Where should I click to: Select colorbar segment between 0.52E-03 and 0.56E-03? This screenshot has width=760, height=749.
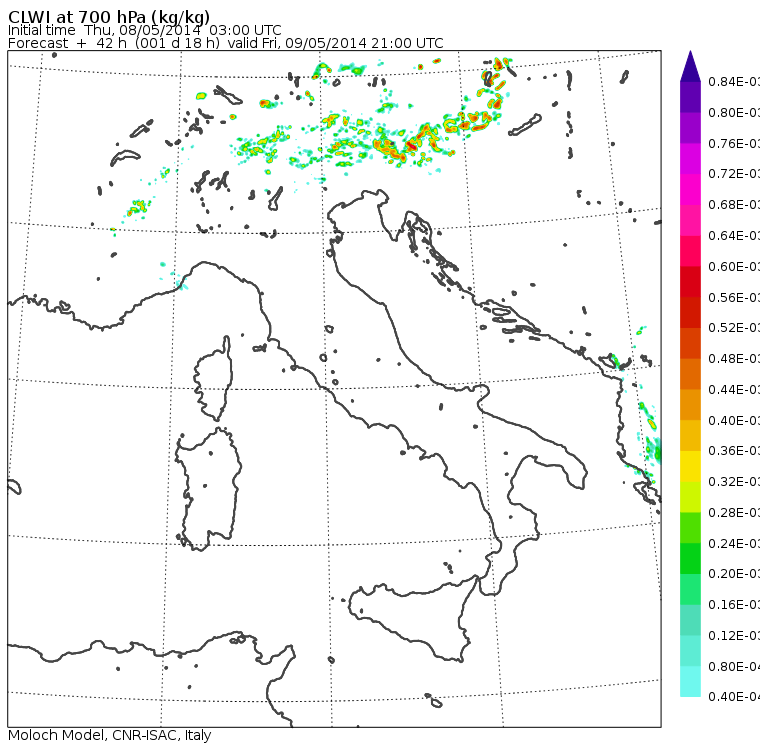point(690,313)
